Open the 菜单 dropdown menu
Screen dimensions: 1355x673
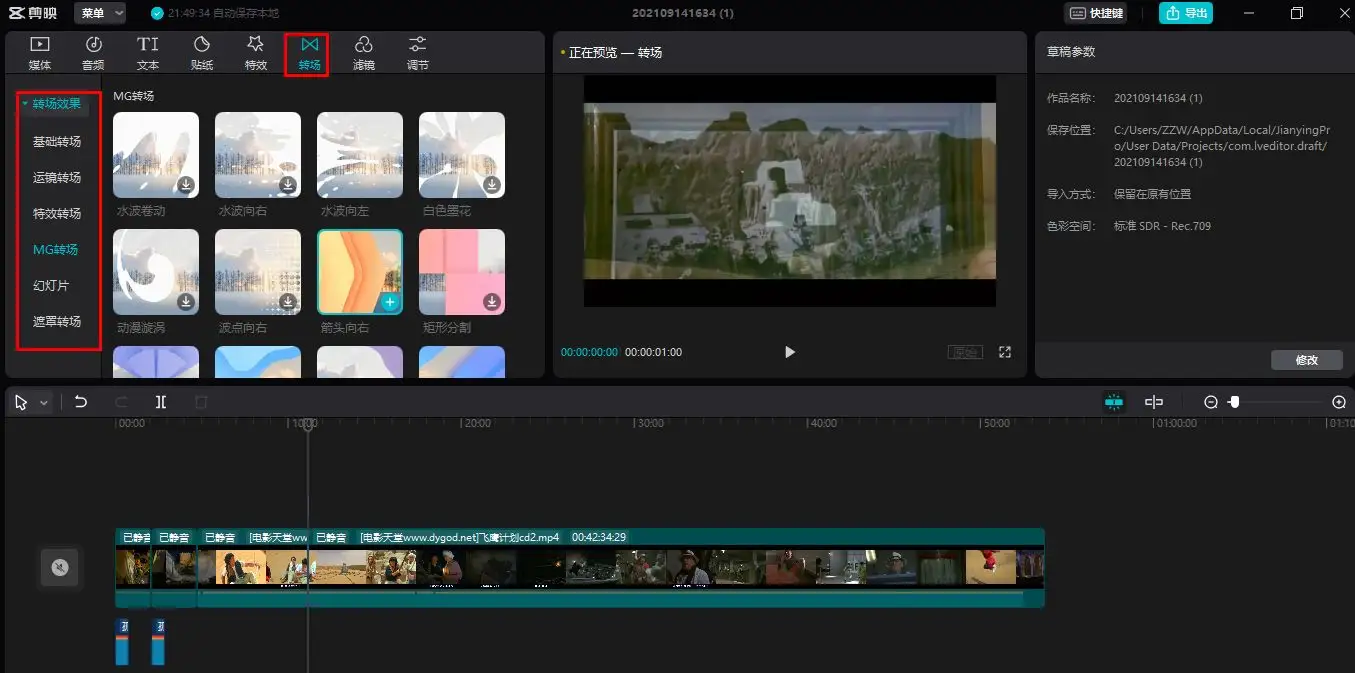(100, 13)
